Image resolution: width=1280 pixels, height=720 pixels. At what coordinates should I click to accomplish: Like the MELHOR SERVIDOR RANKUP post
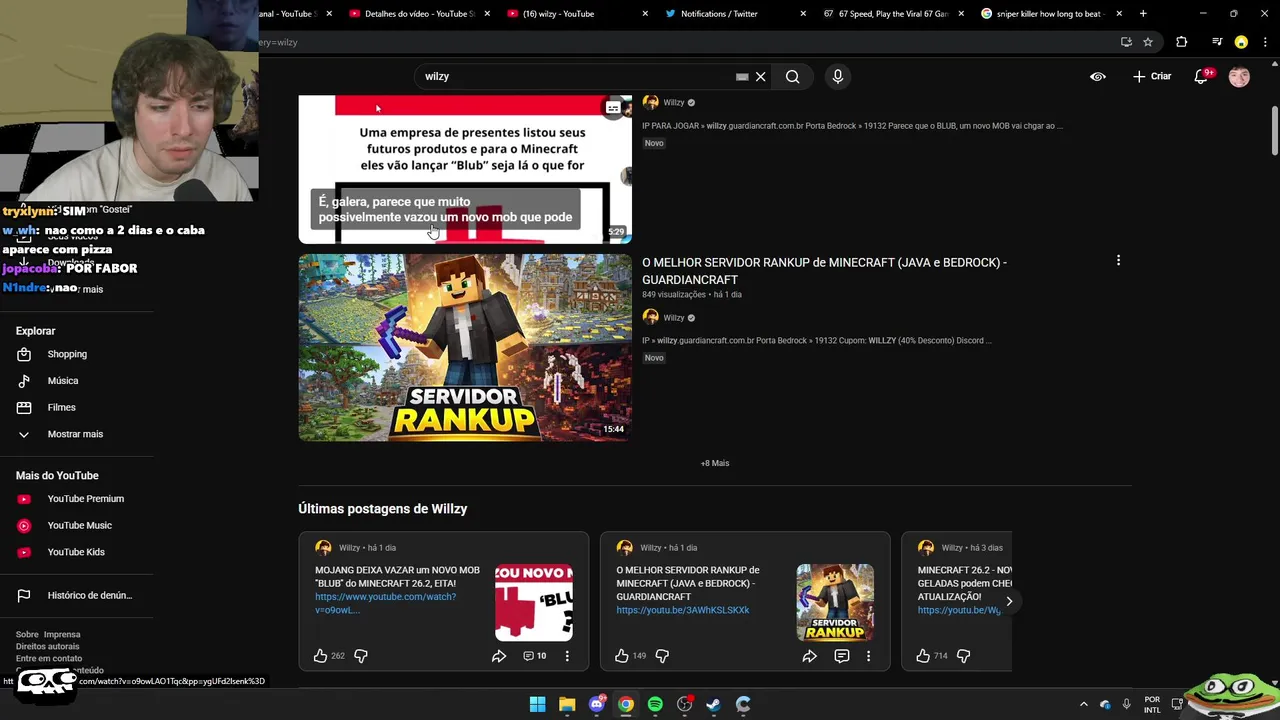point(622,656)
